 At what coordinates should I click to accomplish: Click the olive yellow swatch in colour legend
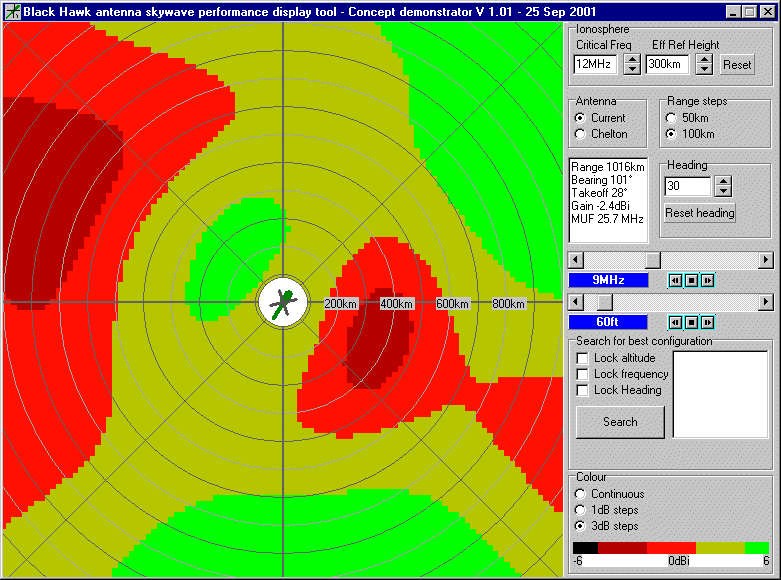point(720,548)
